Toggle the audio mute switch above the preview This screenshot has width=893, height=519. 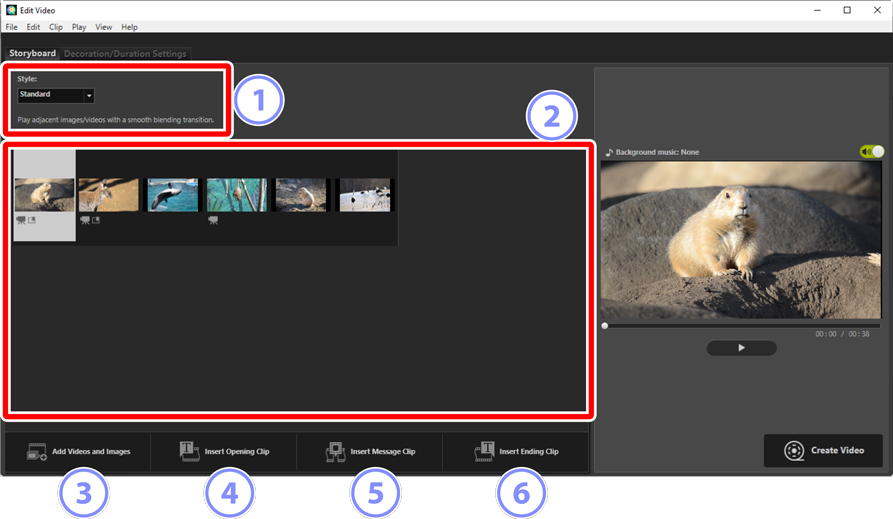tap(872, 152)
